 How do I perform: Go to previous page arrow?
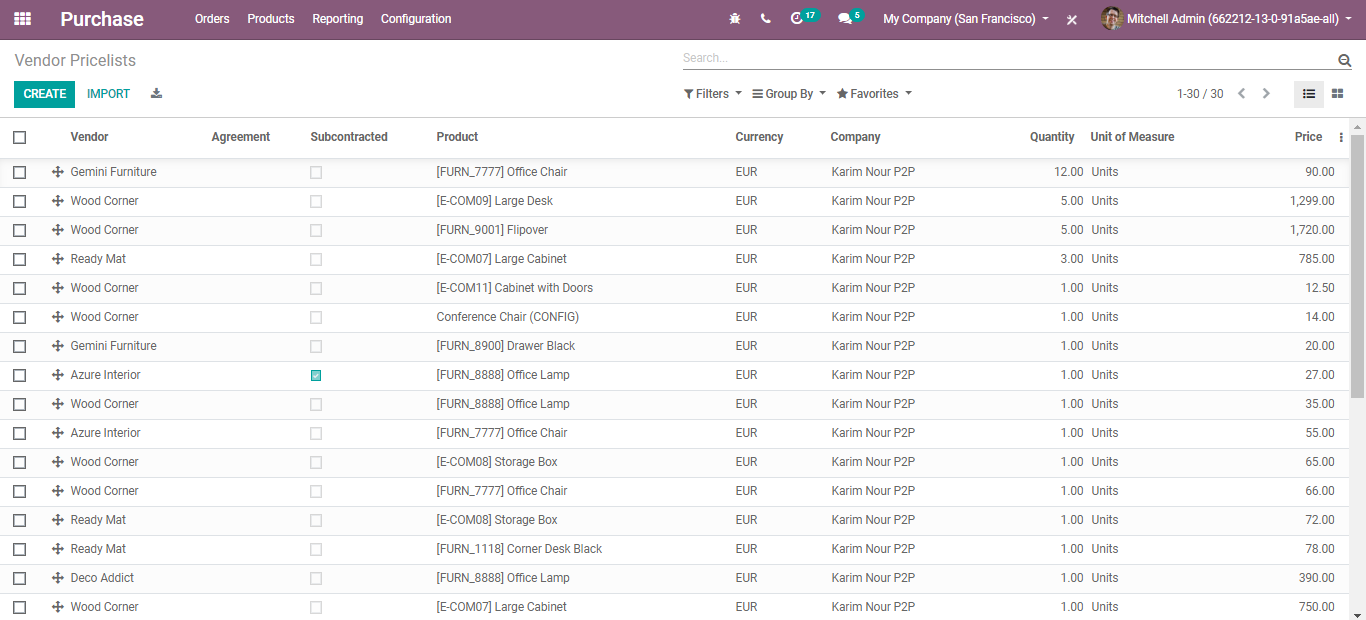[x=1242, y=94]
